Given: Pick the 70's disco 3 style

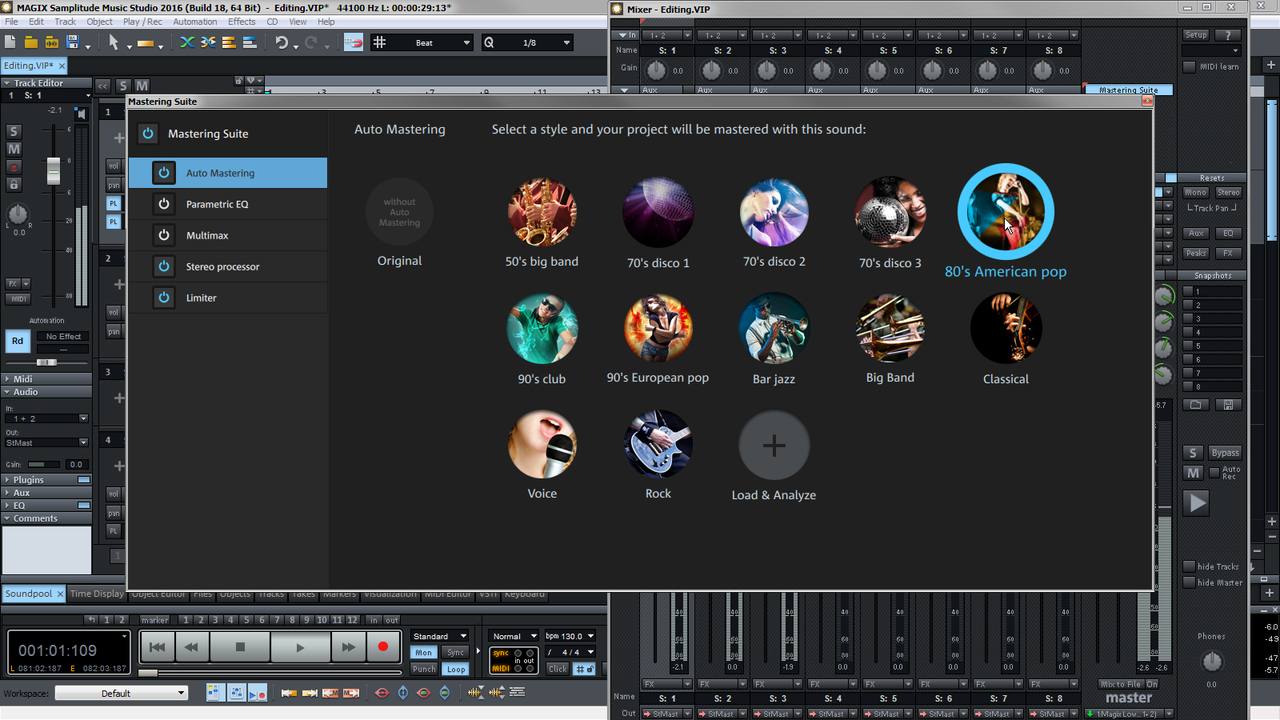Looking at the screenshot, I should pos(890,212).
